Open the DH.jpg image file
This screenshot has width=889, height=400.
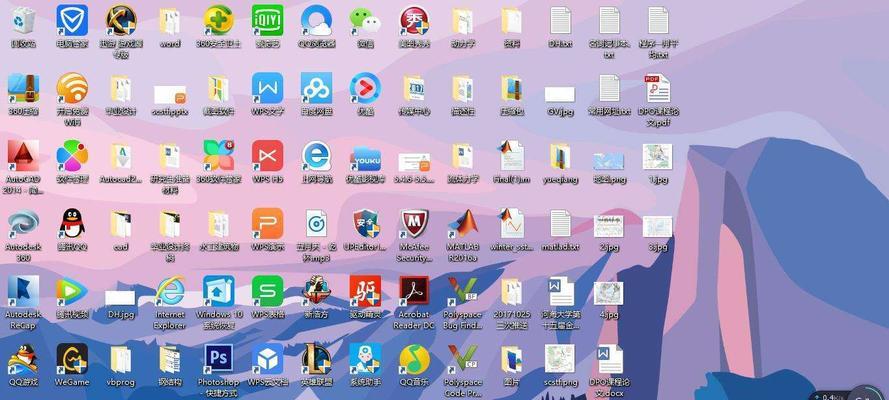[x=120, y=299]
